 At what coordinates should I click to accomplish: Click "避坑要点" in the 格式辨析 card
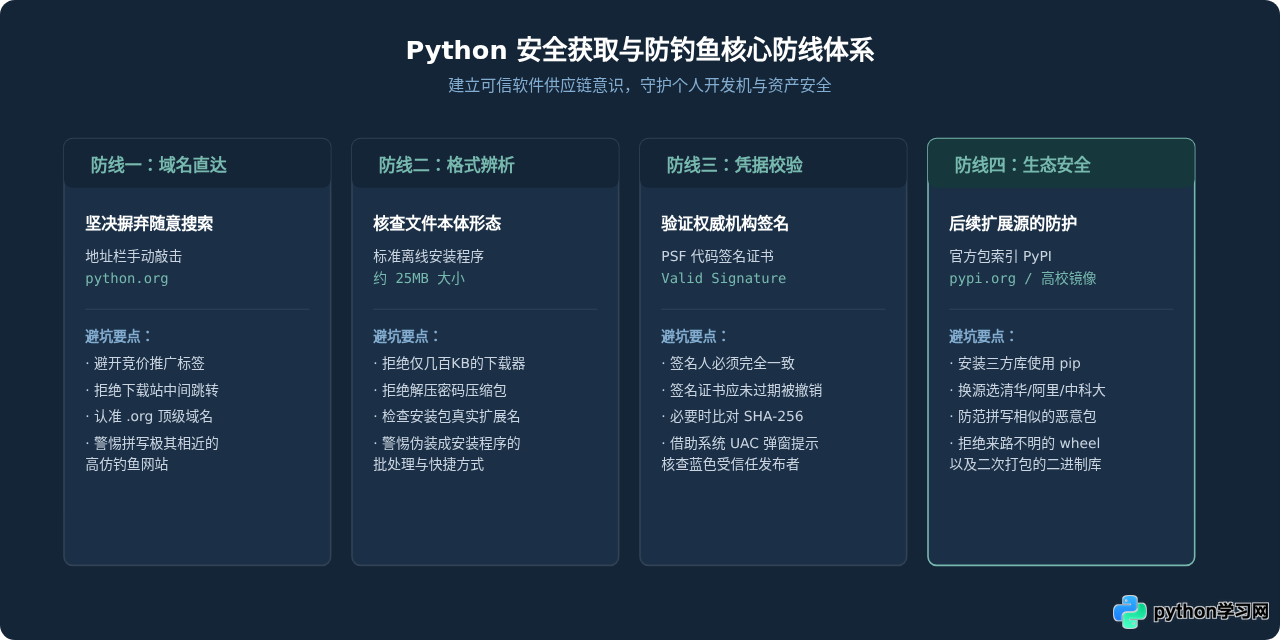tap(407, 336)
